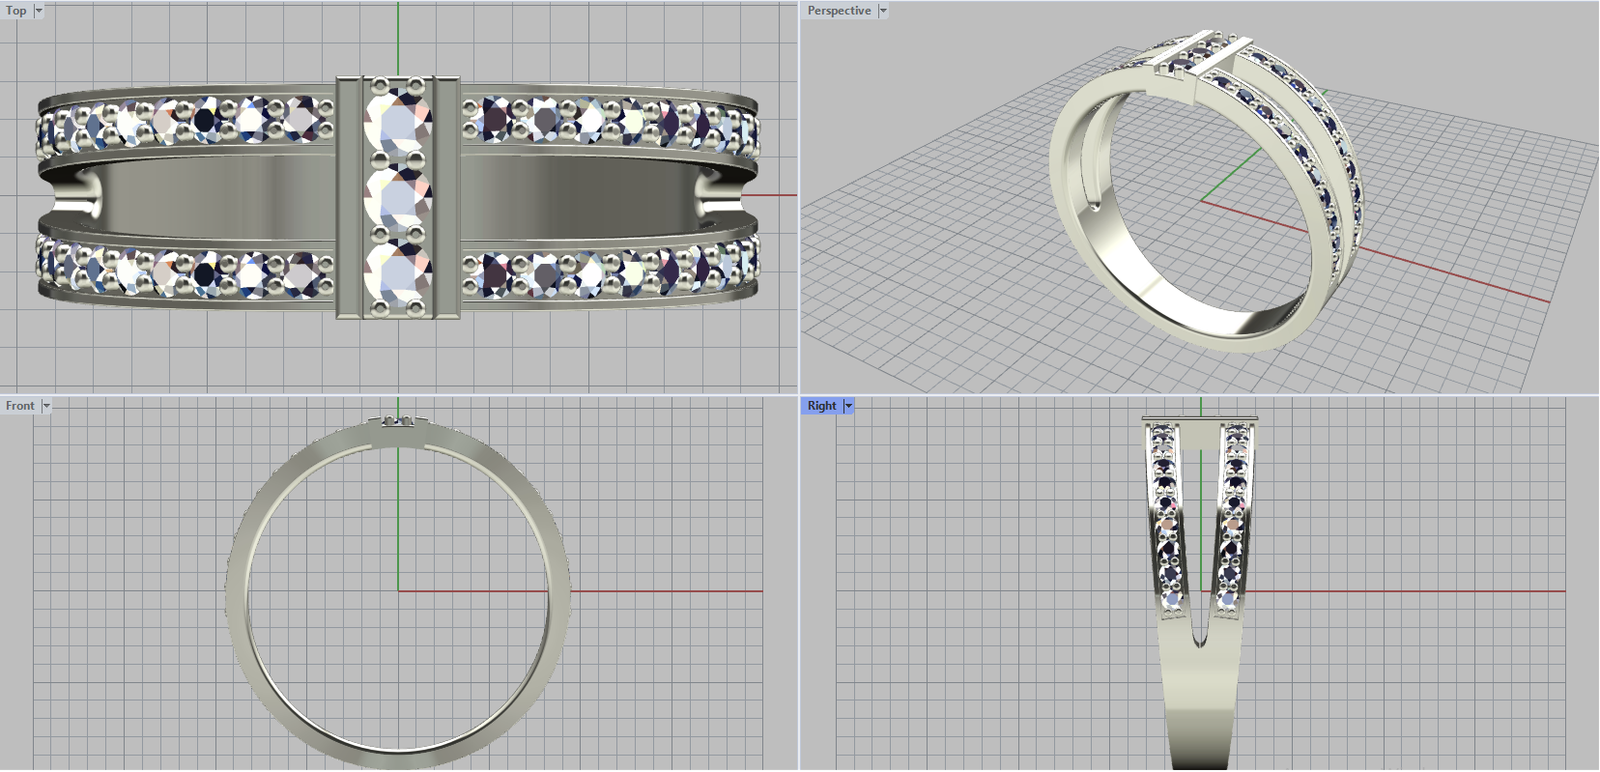Image resolution: width=1600 pixels, height=772 pixels.
Task: Activate the Perspective viewport title
Action: click(839, 11)
